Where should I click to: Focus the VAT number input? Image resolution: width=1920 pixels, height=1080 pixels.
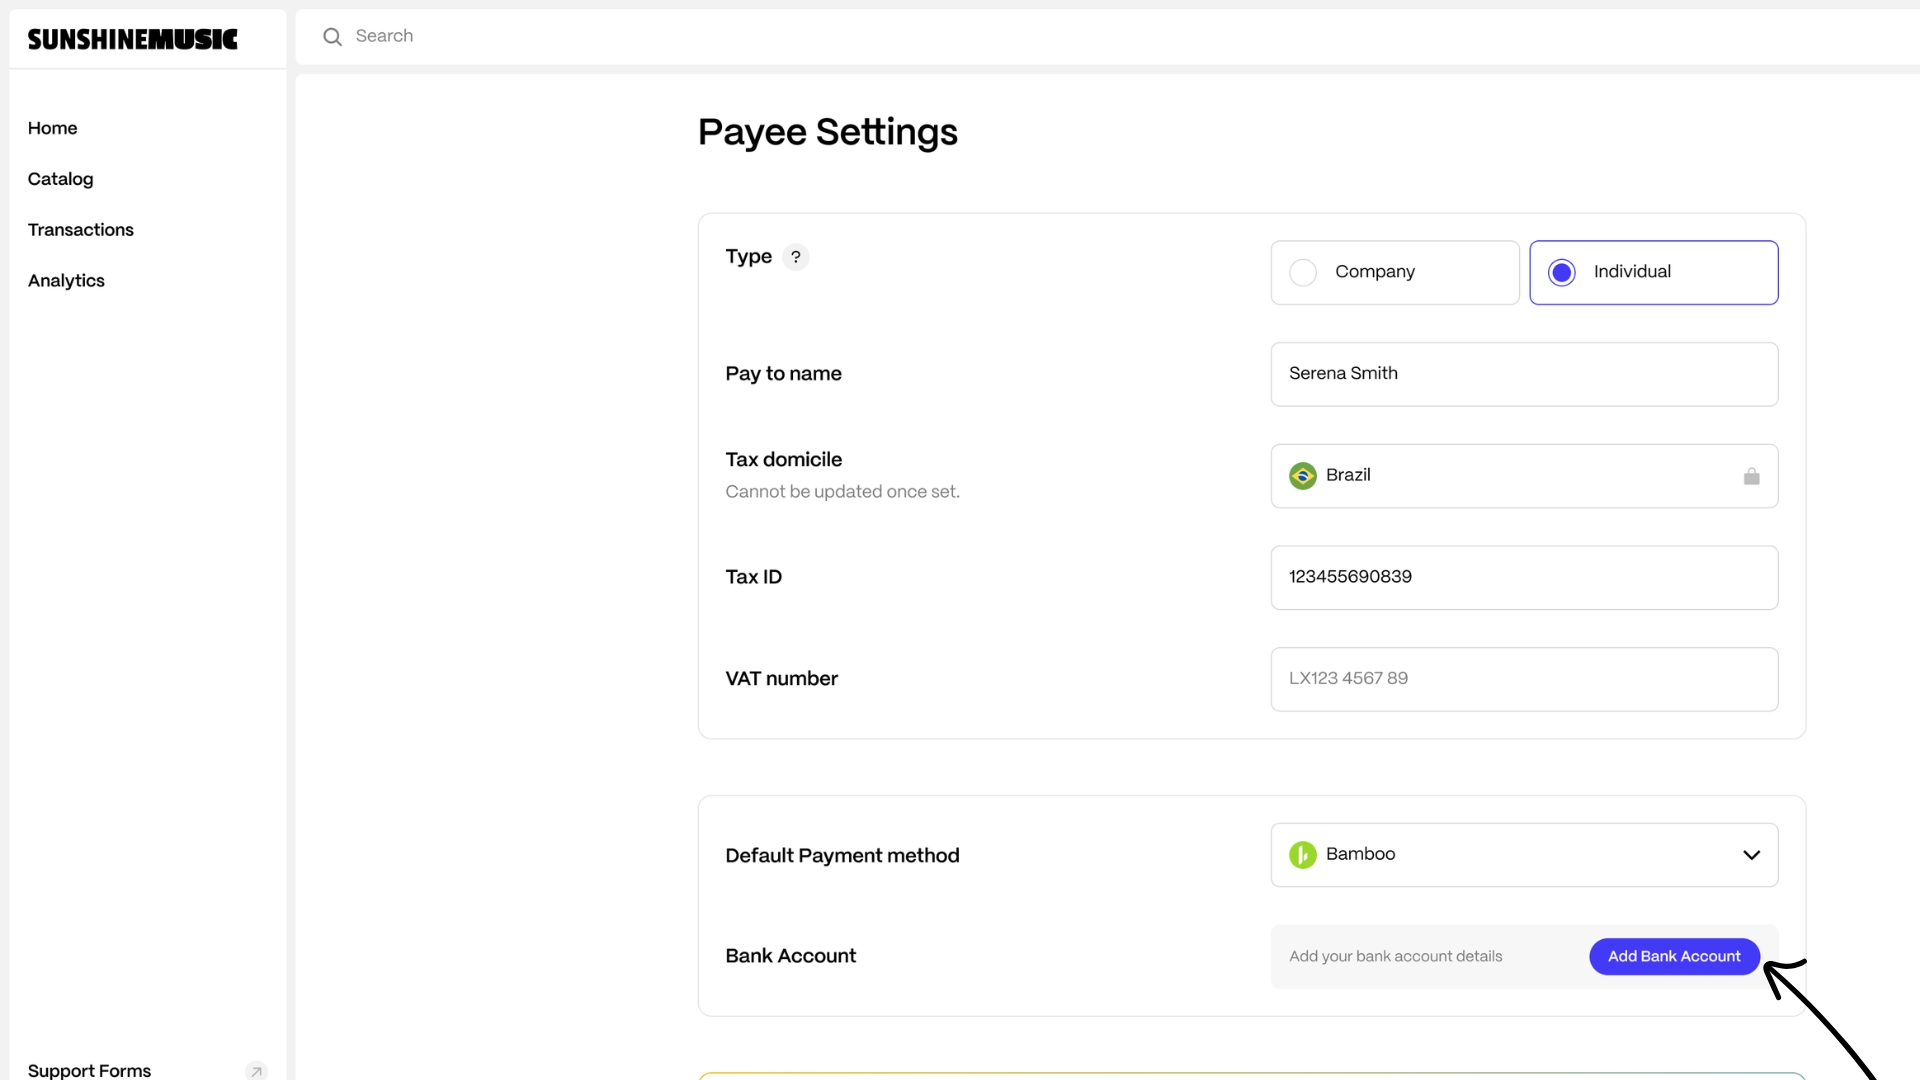coord(1523,679)
